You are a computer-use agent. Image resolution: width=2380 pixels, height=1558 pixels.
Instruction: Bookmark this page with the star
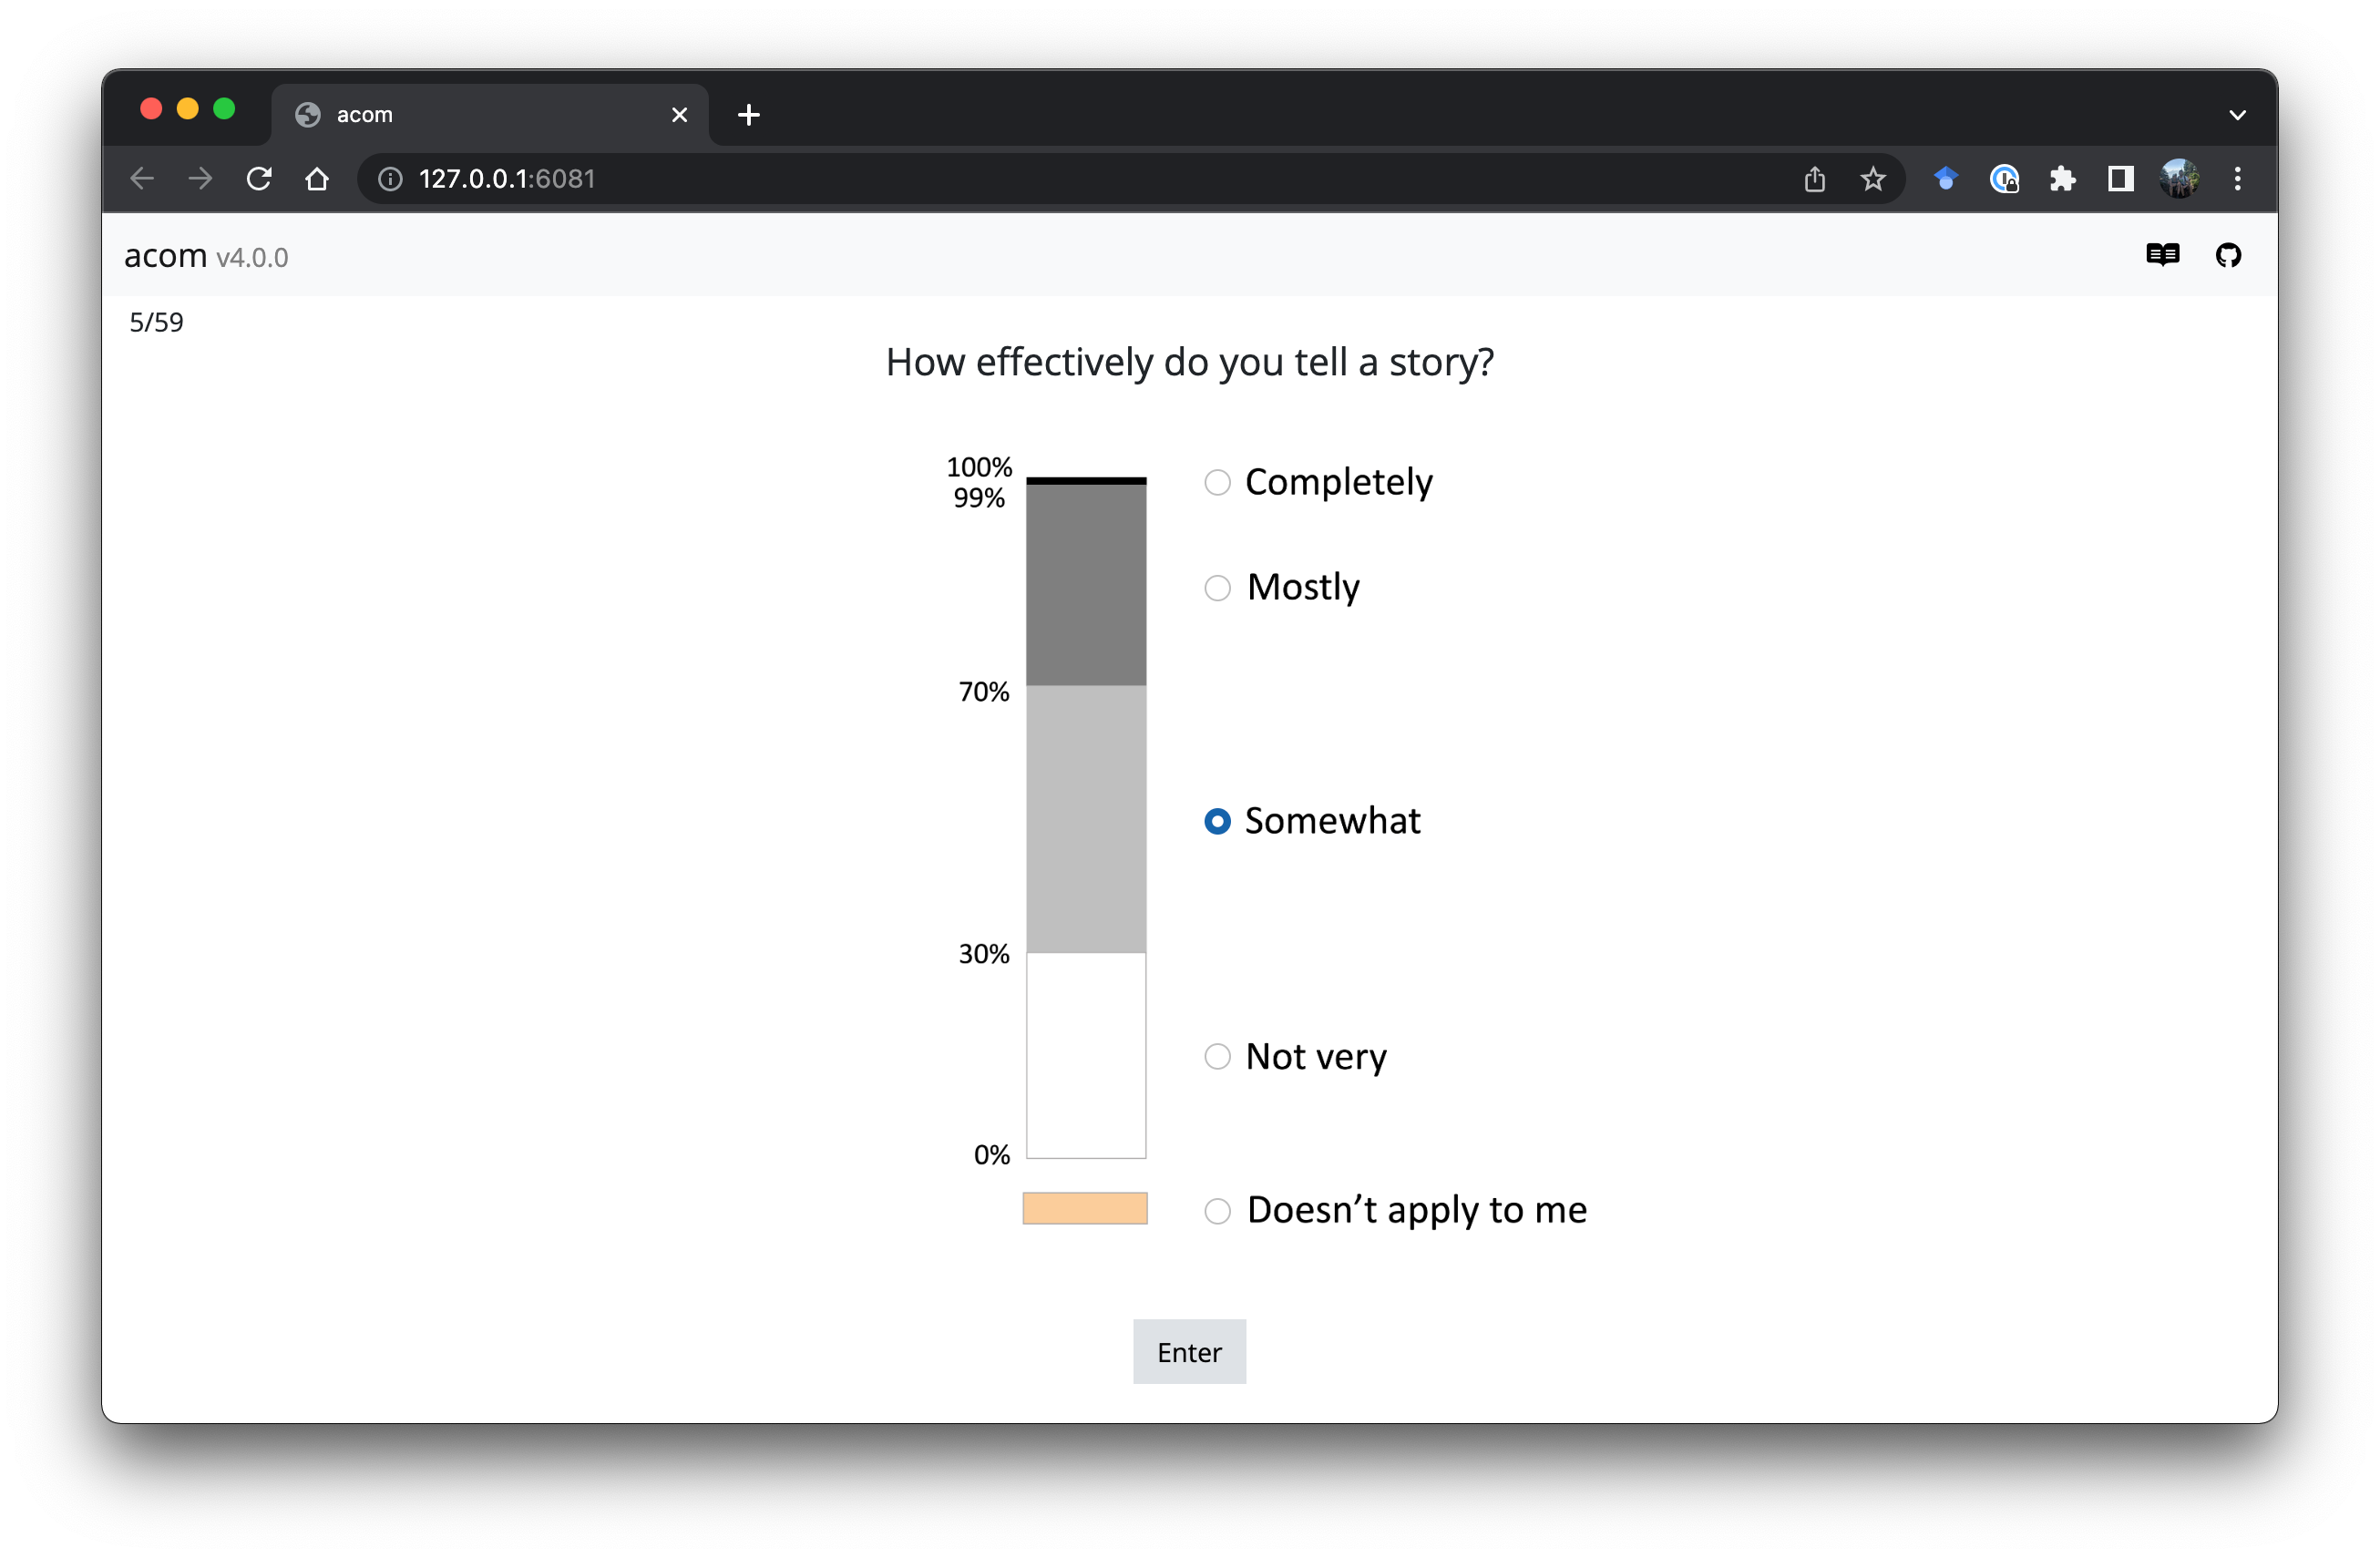[1872, 179]
